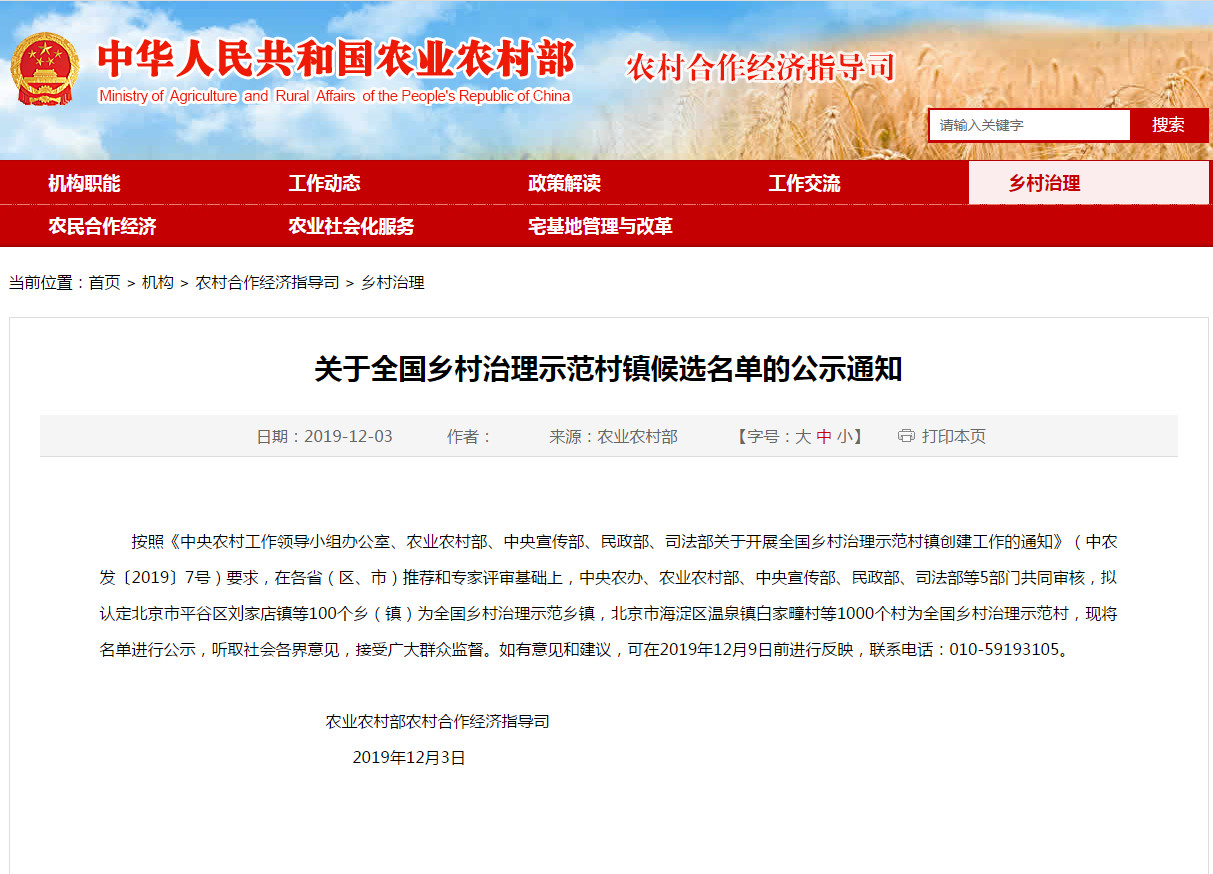The width and height of the screenshot is (1213, 874).
Task: Open 农民合作经济 navigation item
Action: [x=102, y=226]
